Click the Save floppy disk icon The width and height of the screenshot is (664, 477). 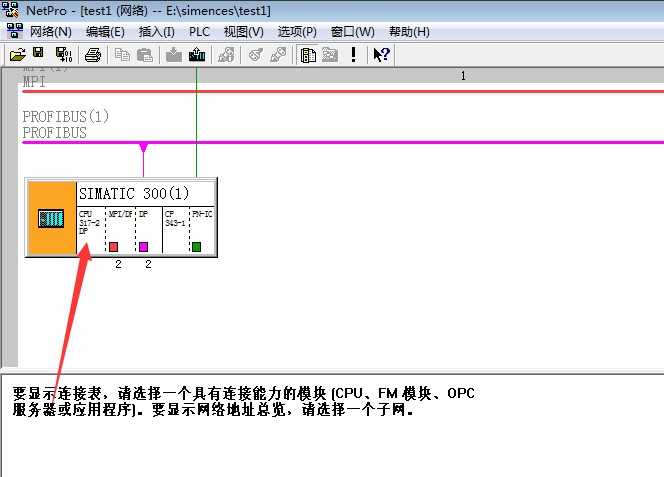point(38,53)
